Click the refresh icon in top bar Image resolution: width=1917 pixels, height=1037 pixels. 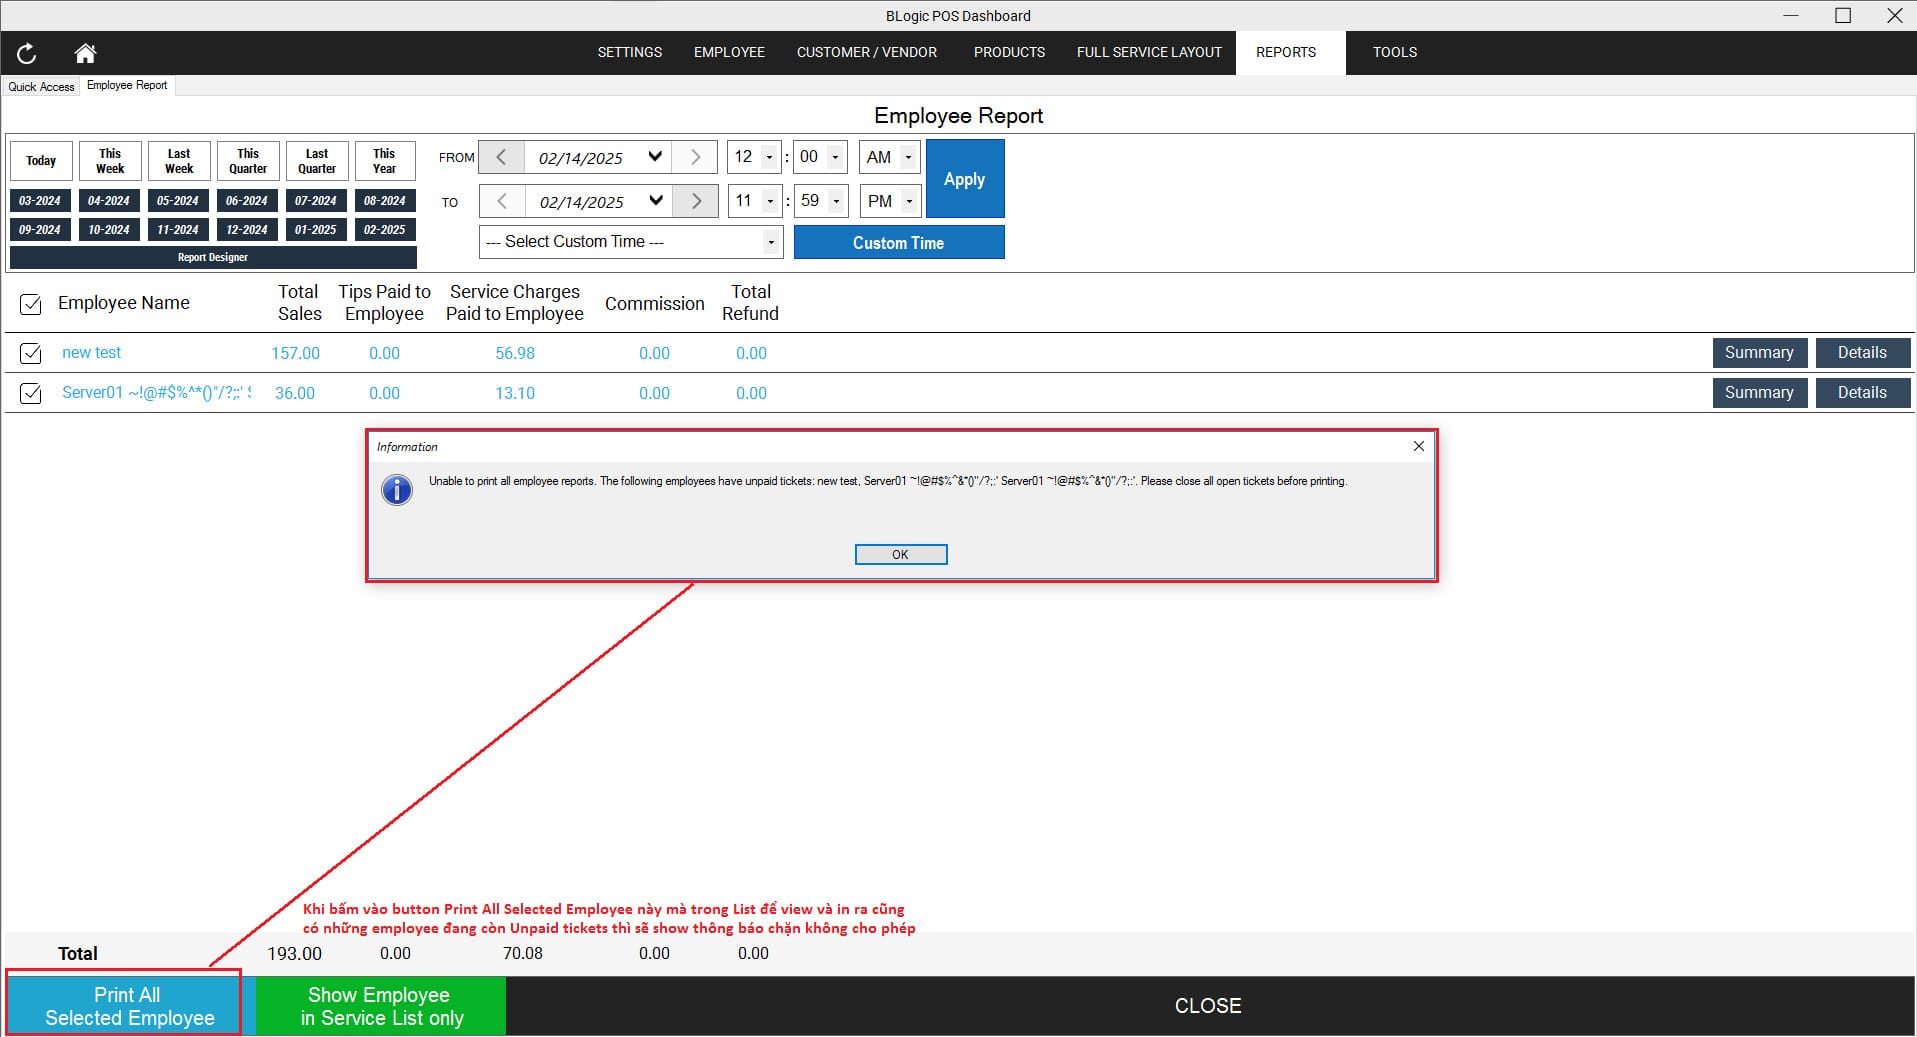[27, 53]
